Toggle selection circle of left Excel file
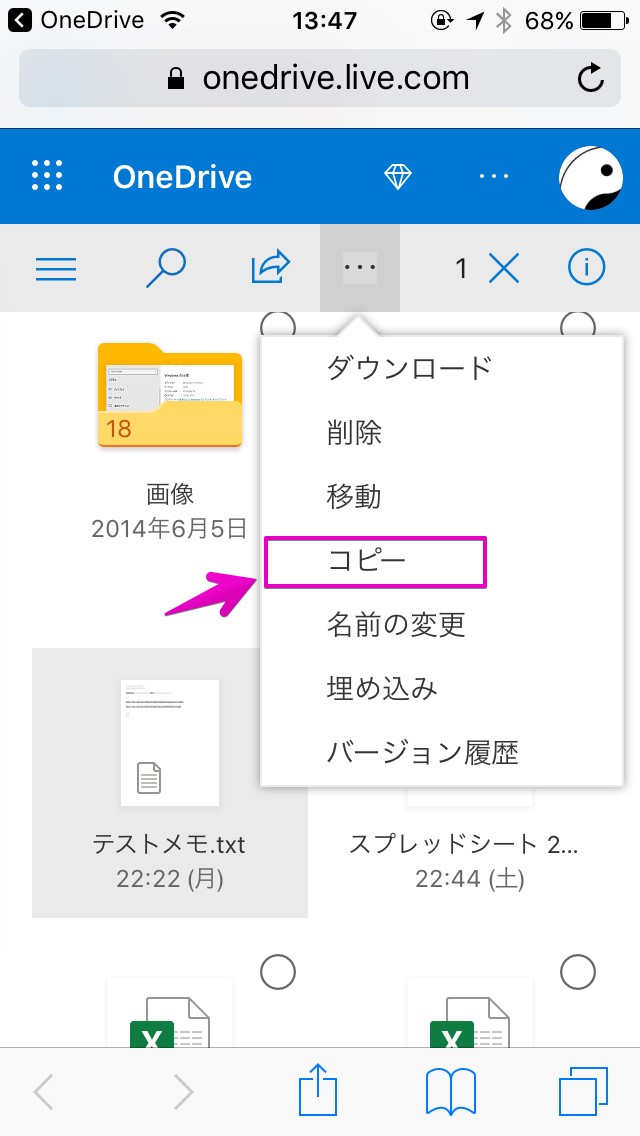Viewport: 640px width, 1136px height. (x=278, y=972)
